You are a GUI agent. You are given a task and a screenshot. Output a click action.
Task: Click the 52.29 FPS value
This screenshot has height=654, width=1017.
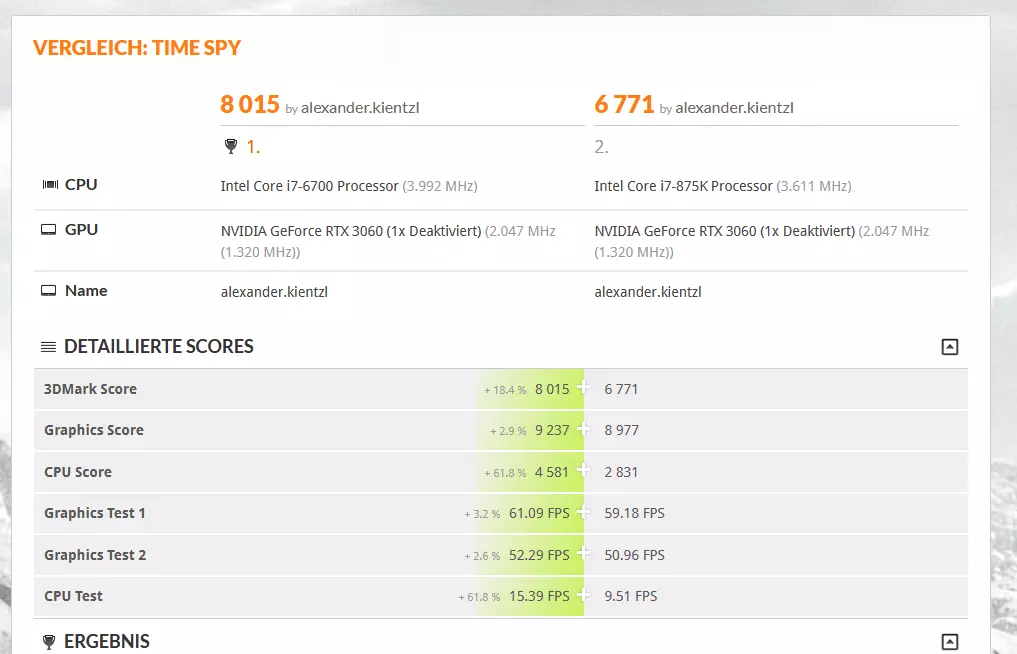coord(539,555)
